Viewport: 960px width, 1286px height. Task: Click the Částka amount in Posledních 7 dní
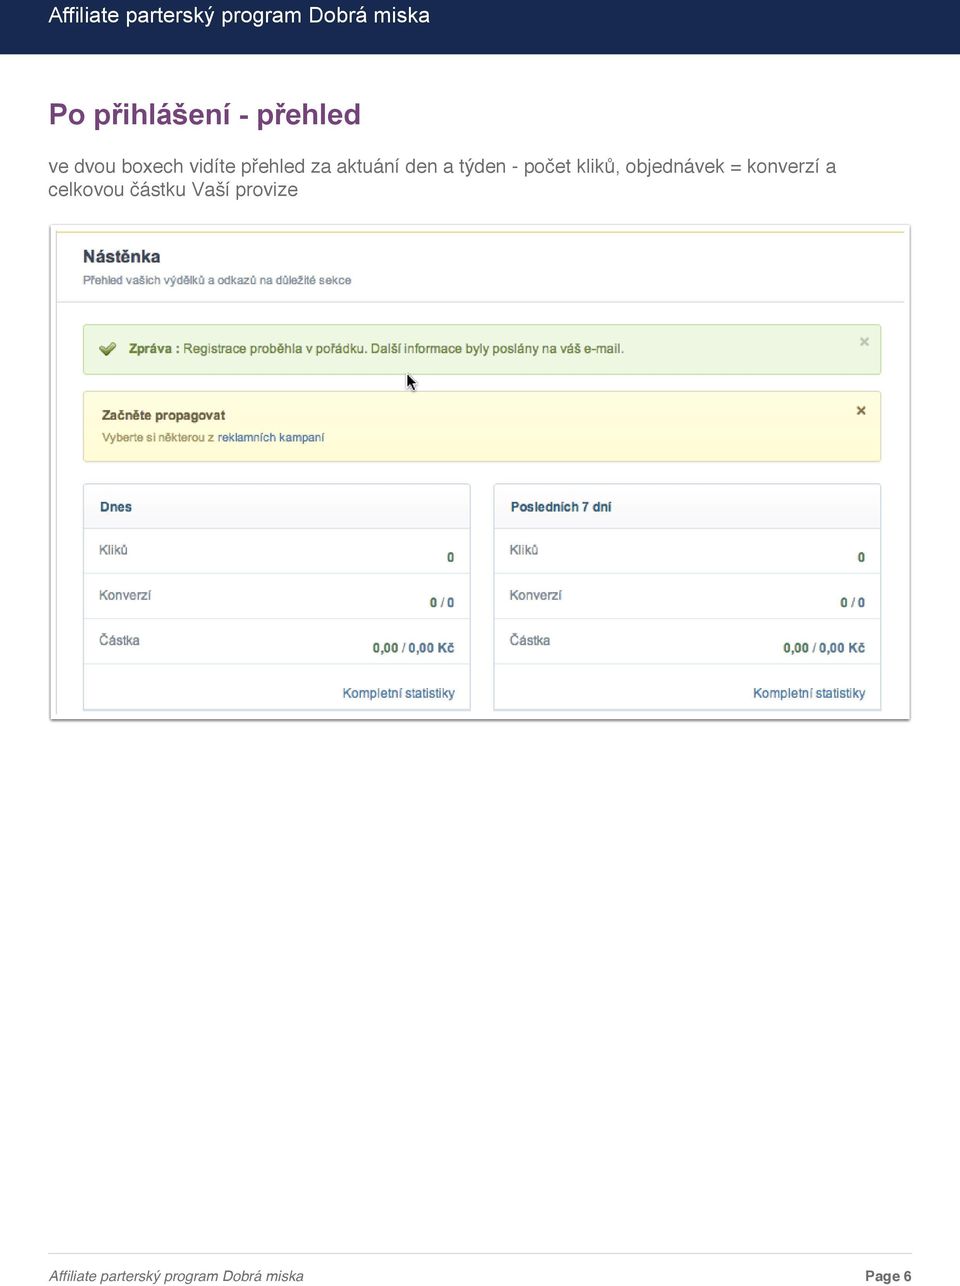pos(824,648)
